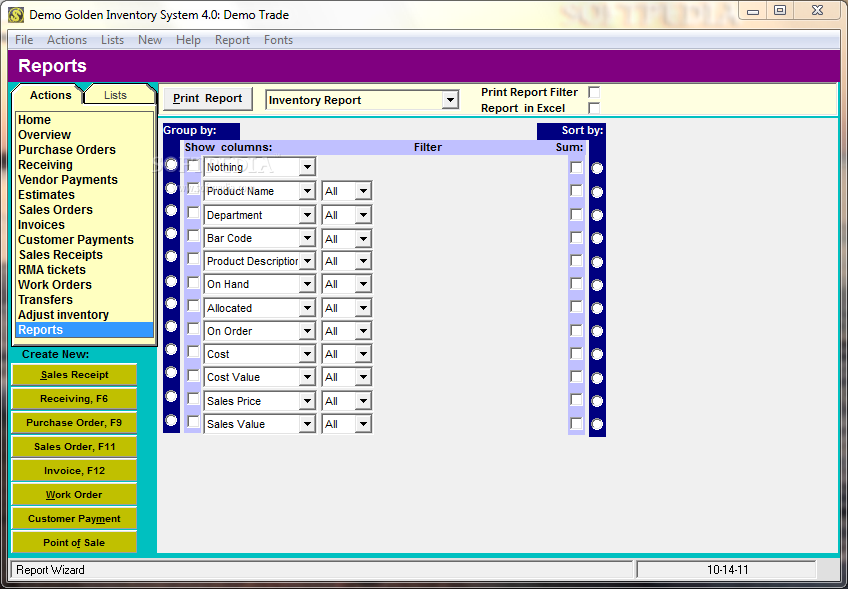Open the Fonts menu
This screenshot has height=589, width=848.
point(278,39)
